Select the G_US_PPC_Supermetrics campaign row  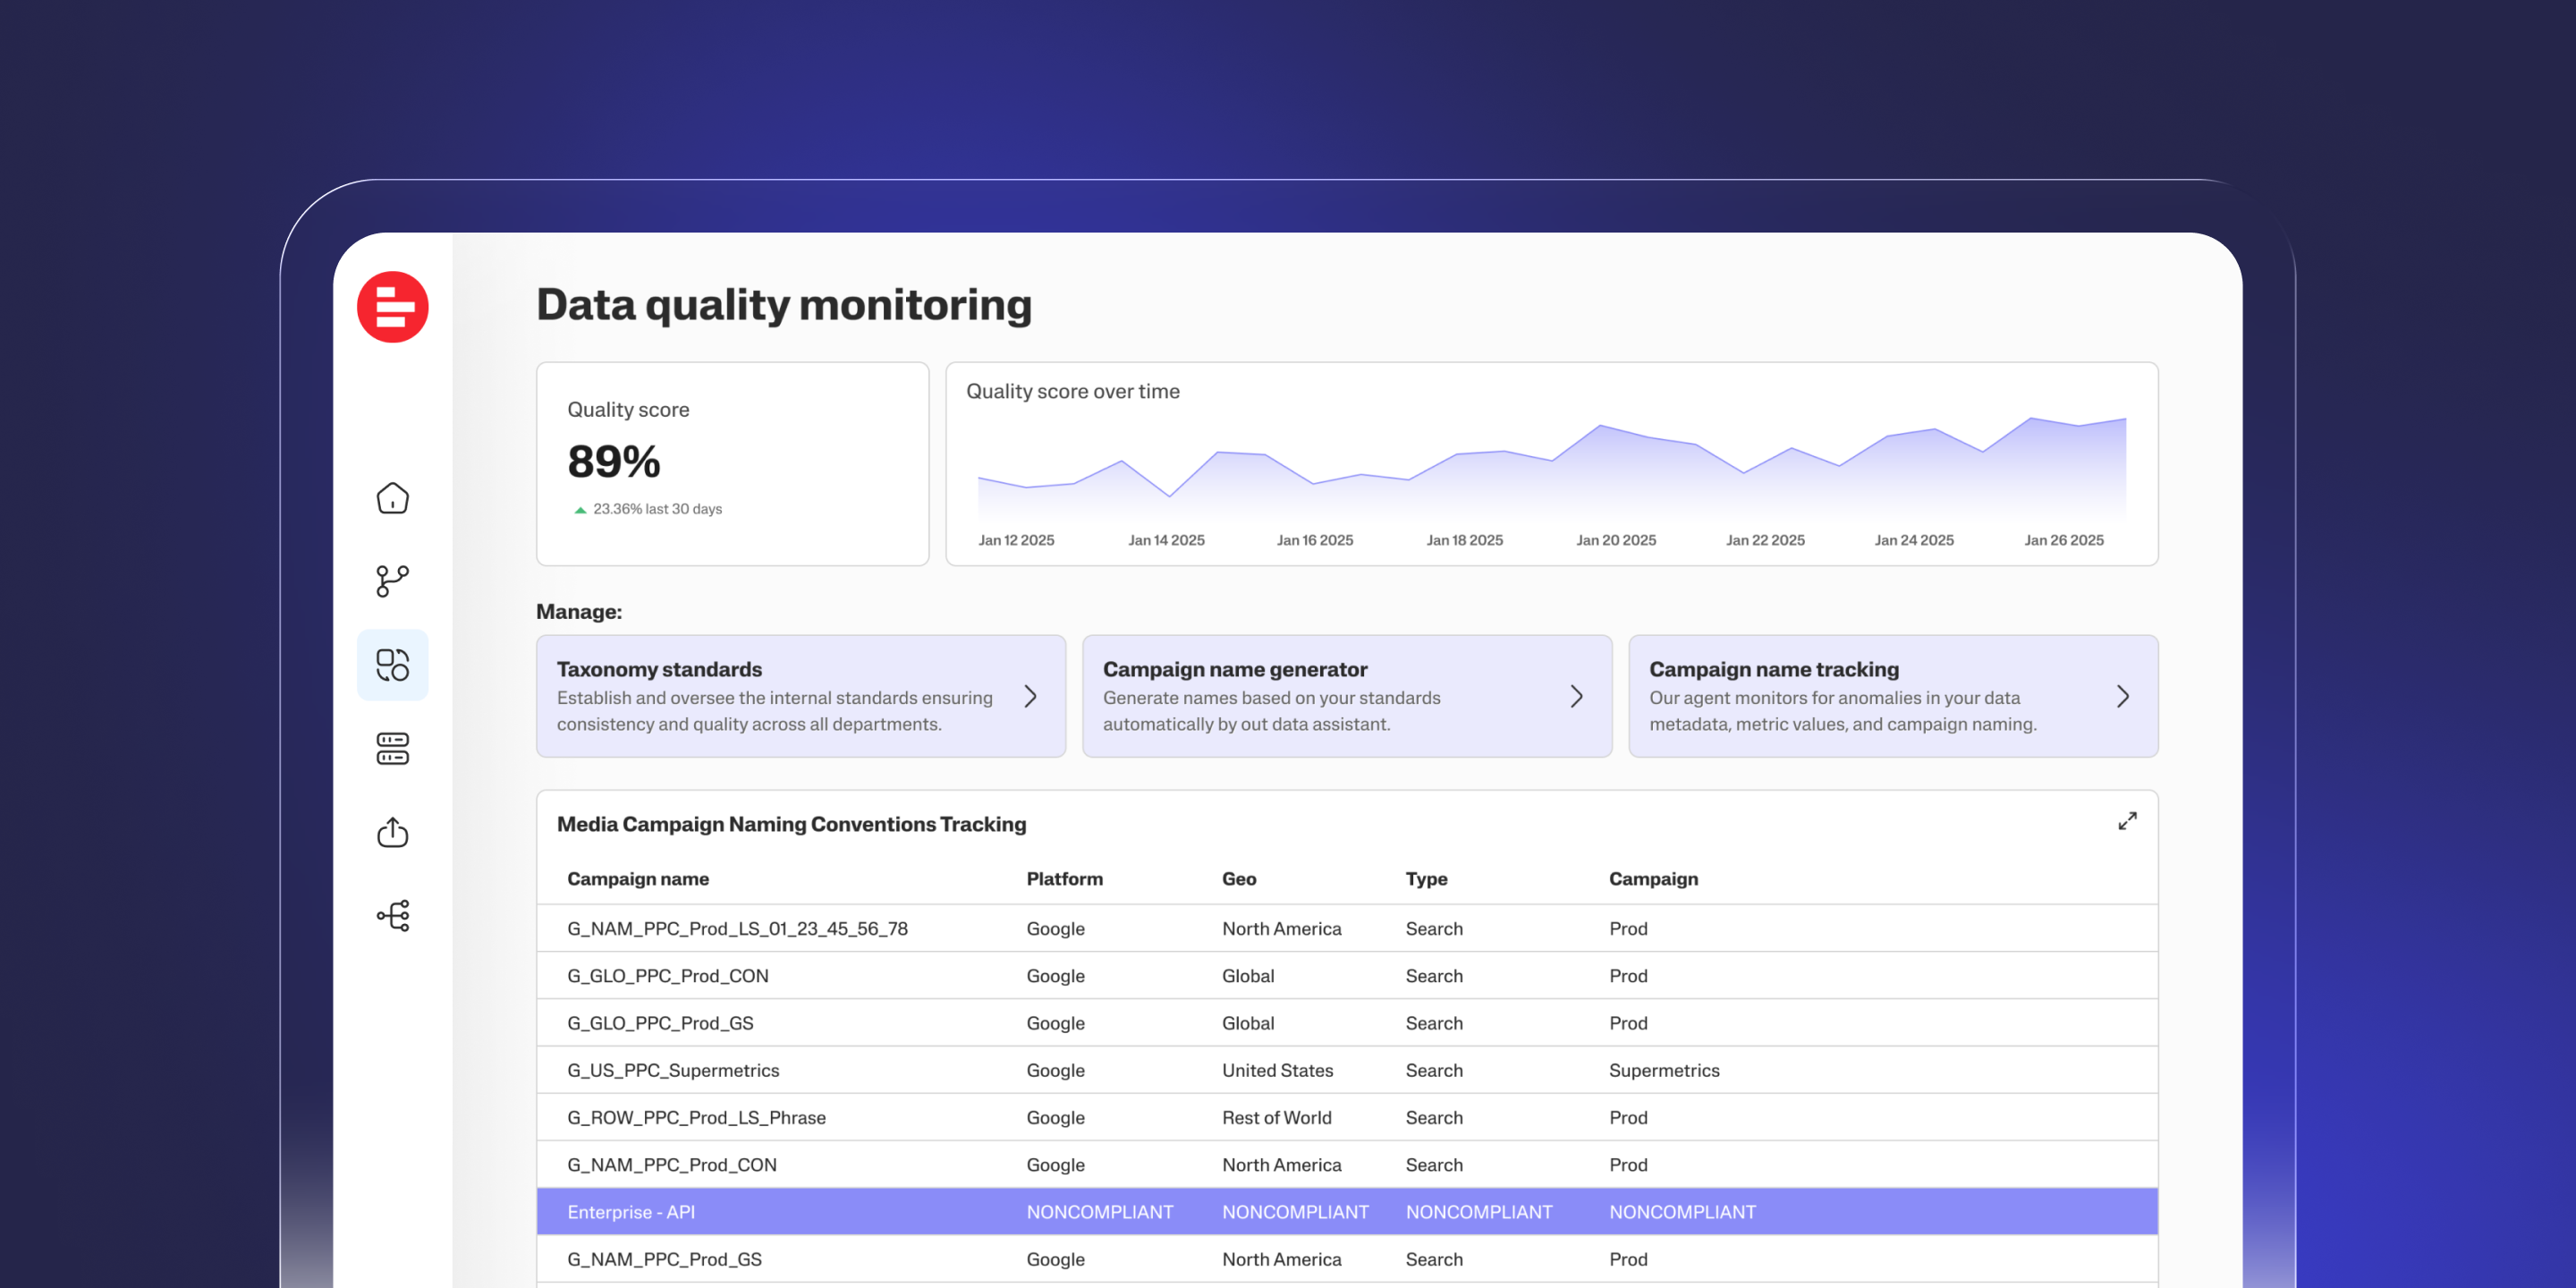point(673,1070)
